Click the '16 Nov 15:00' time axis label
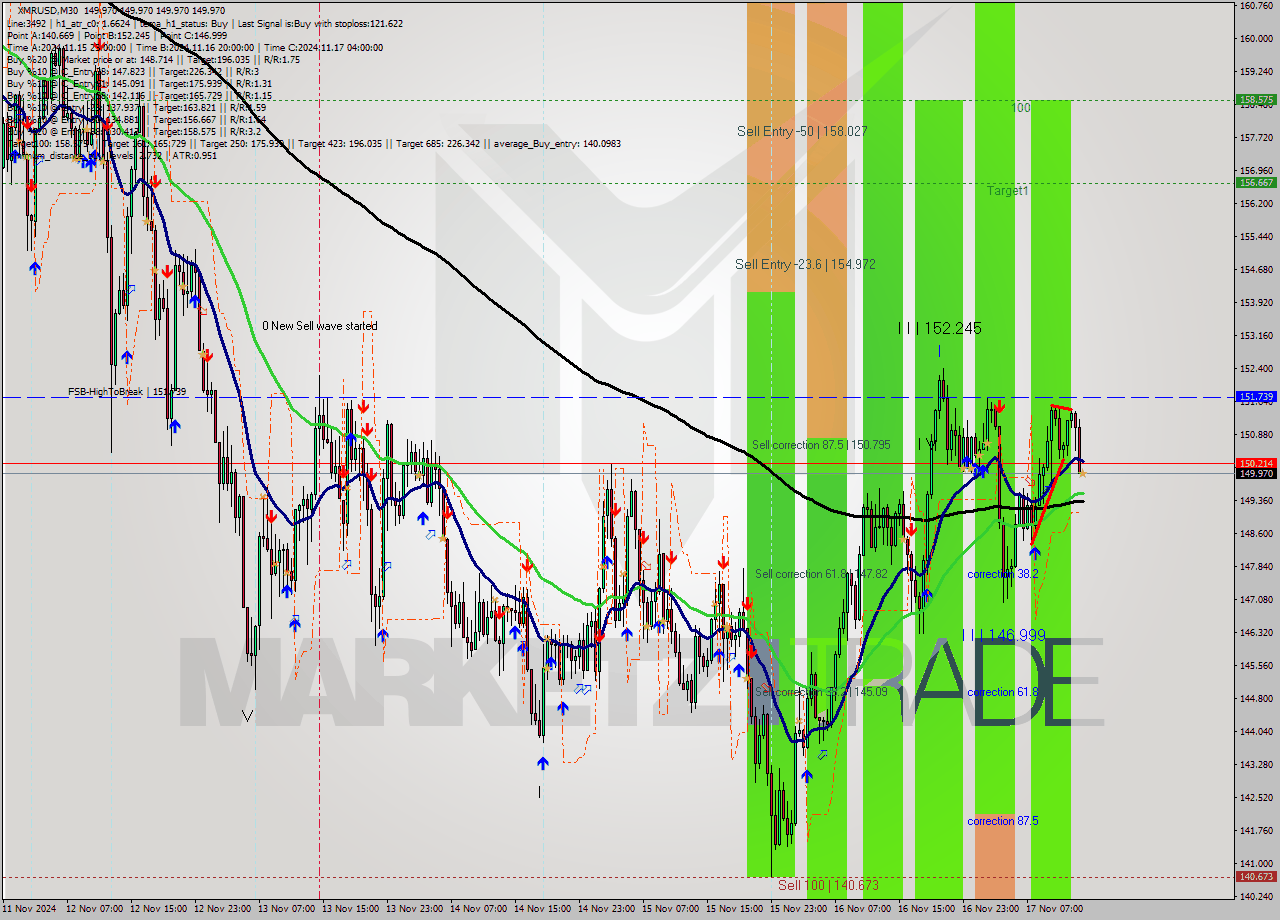1280x920 pixels. click(x=927, y=910)
